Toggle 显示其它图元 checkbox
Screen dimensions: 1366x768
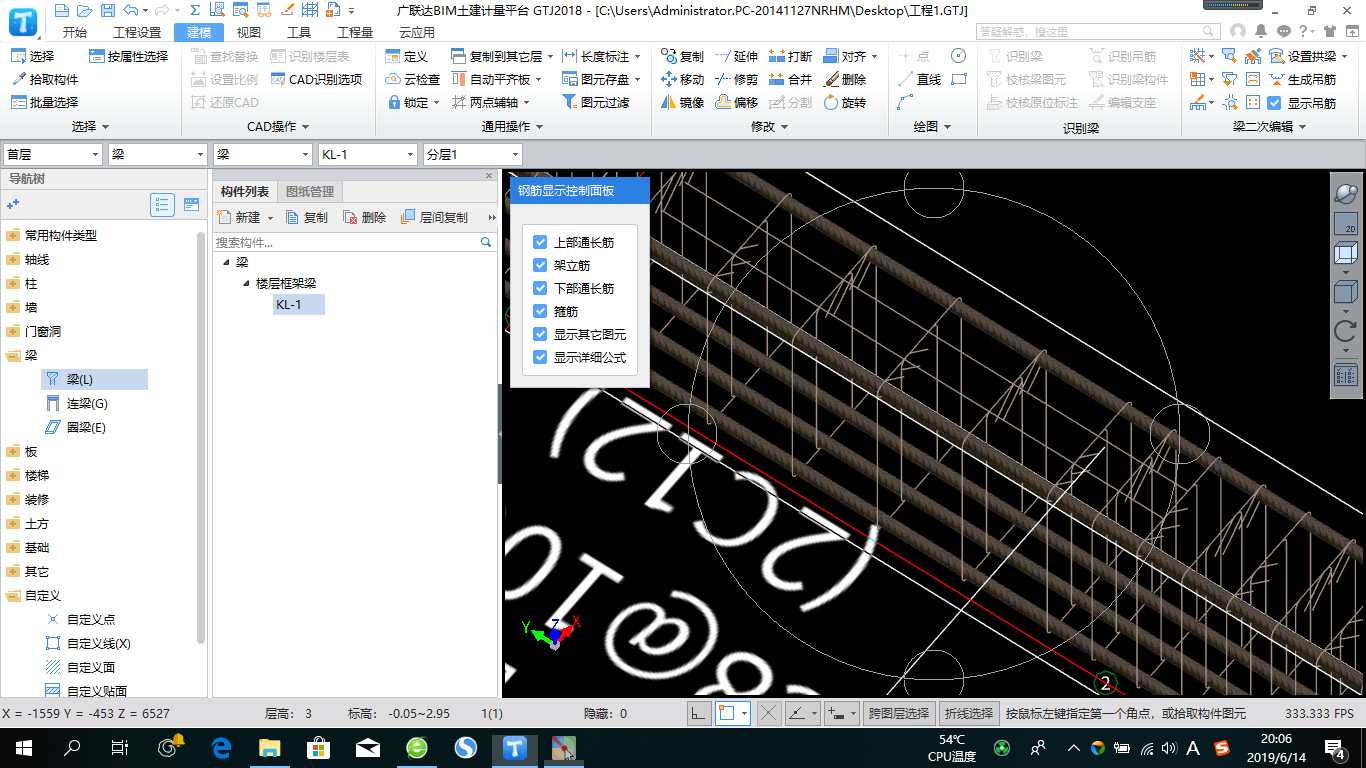(540, 335)
